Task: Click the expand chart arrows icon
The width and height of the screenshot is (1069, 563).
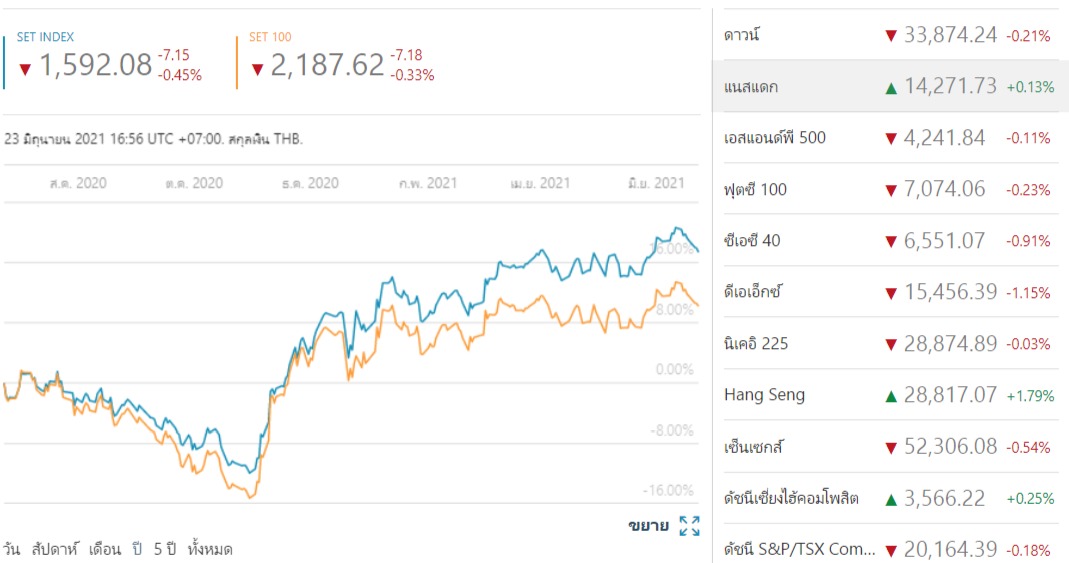Action: click(x=689, y=526)
